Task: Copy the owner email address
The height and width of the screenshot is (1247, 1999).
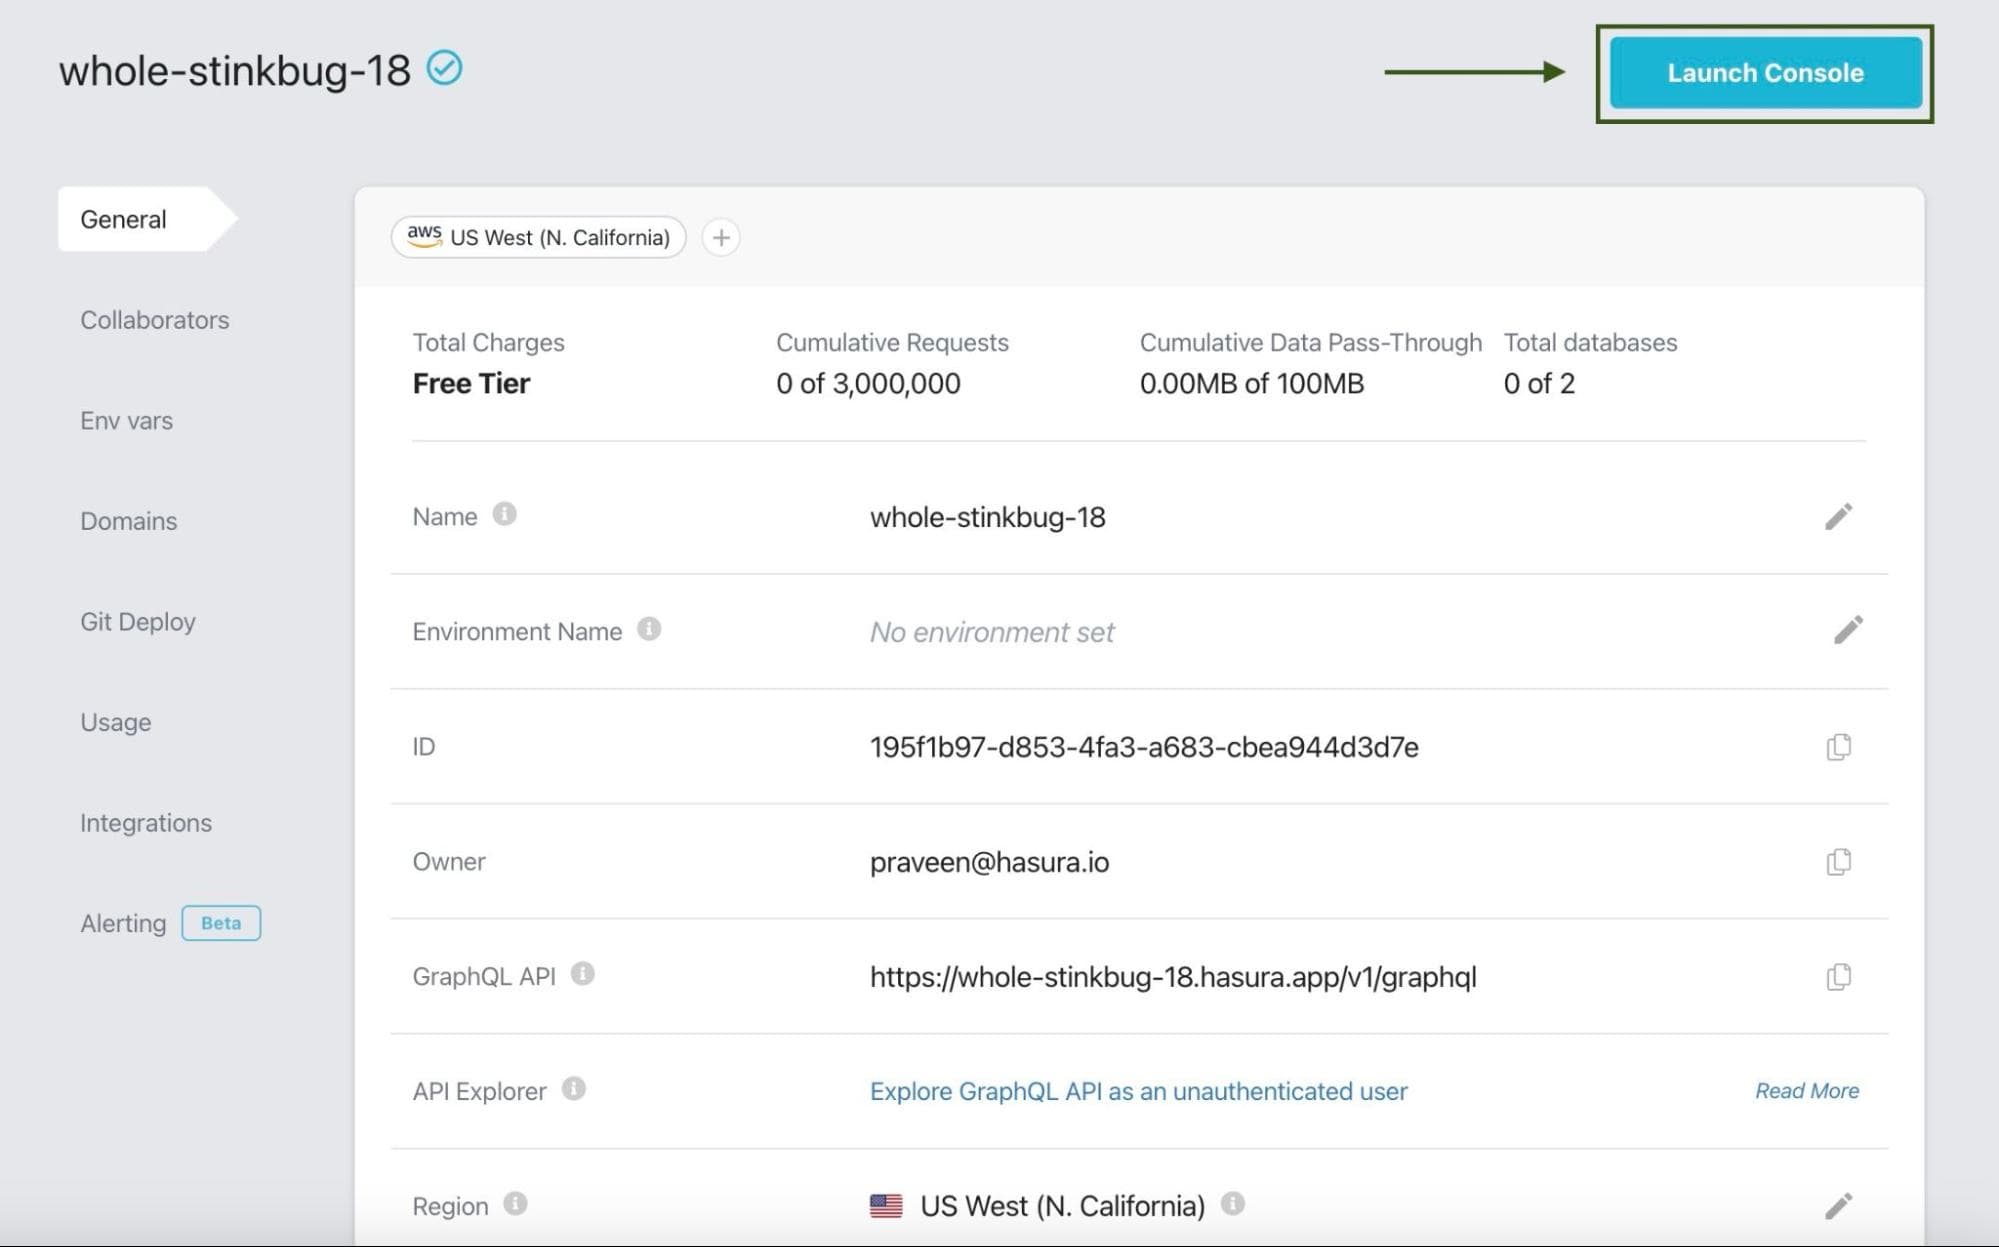Action: coord(1838,862)
